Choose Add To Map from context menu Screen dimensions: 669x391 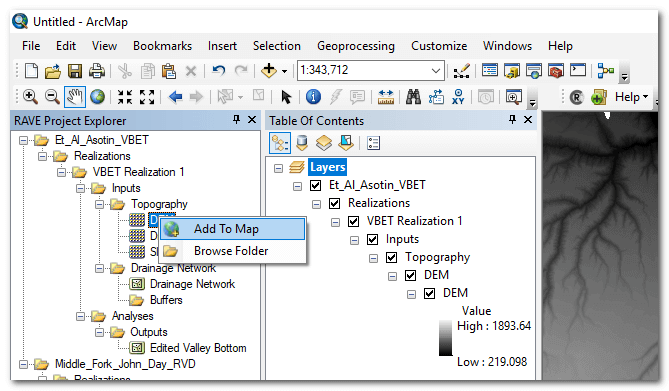[233, 229]
